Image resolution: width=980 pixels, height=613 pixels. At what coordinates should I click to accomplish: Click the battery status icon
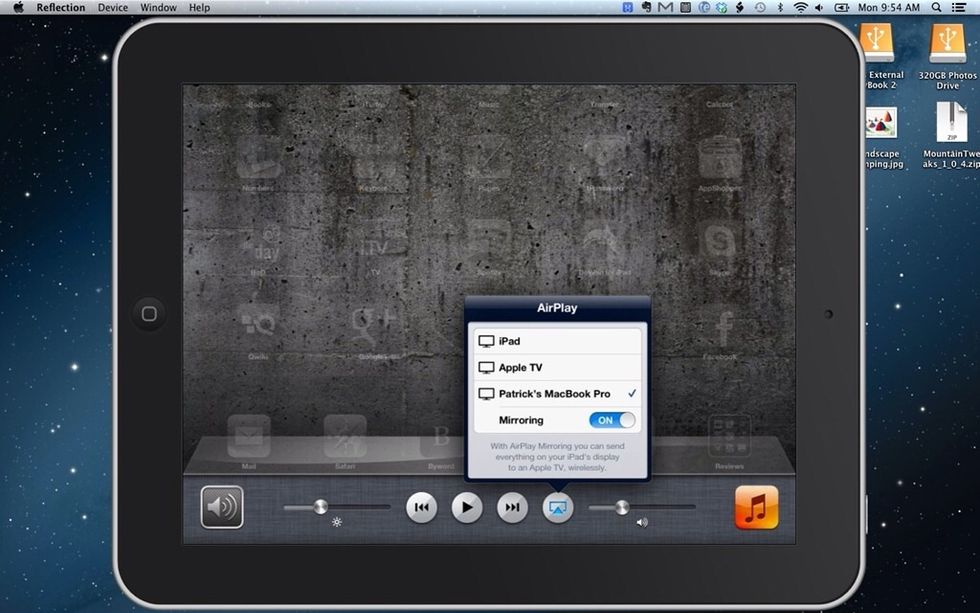pyautogui.click(x=841, y=7)
